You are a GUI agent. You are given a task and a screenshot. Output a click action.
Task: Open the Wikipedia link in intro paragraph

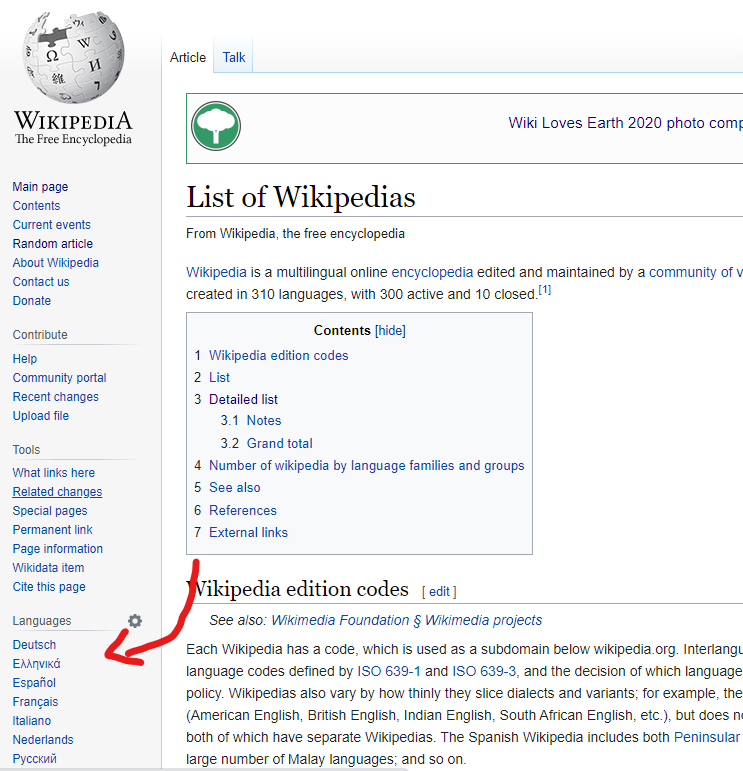216,272
